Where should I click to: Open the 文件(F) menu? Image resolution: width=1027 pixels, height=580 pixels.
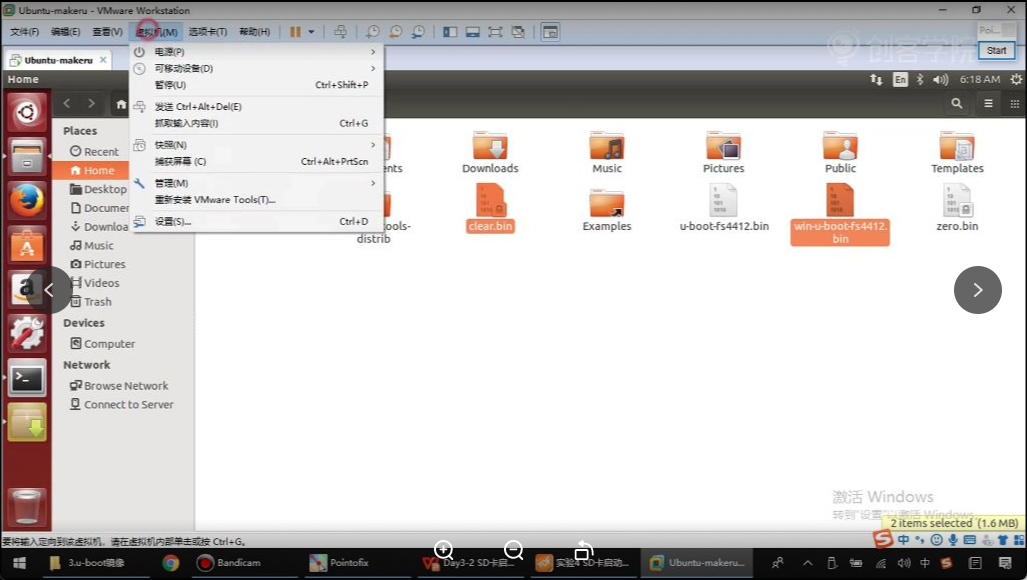coord(24,31)
